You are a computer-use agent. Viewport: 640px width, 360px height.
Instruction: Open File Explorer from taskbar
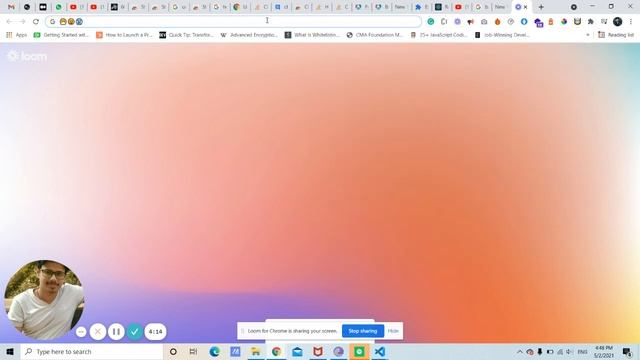pyautogui.click(x=256, y=351)
